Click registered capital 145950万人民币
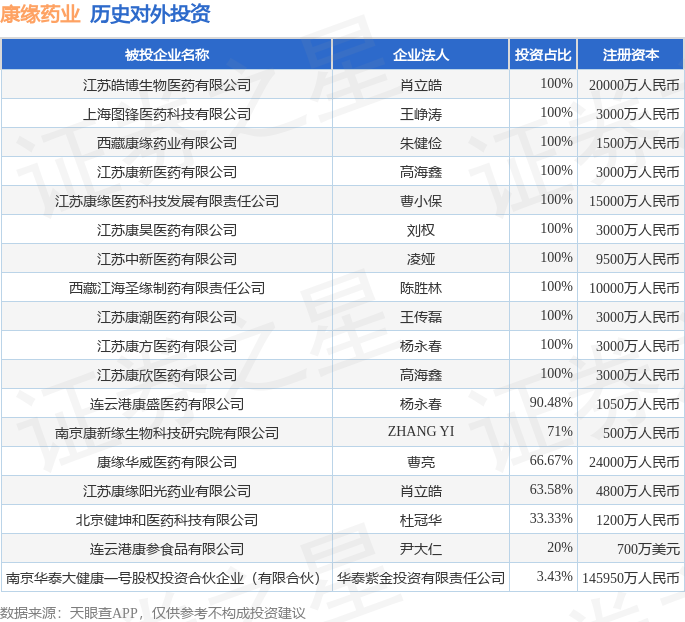The height and width of the screenshot is (622, 685). (x=630, y=578)
